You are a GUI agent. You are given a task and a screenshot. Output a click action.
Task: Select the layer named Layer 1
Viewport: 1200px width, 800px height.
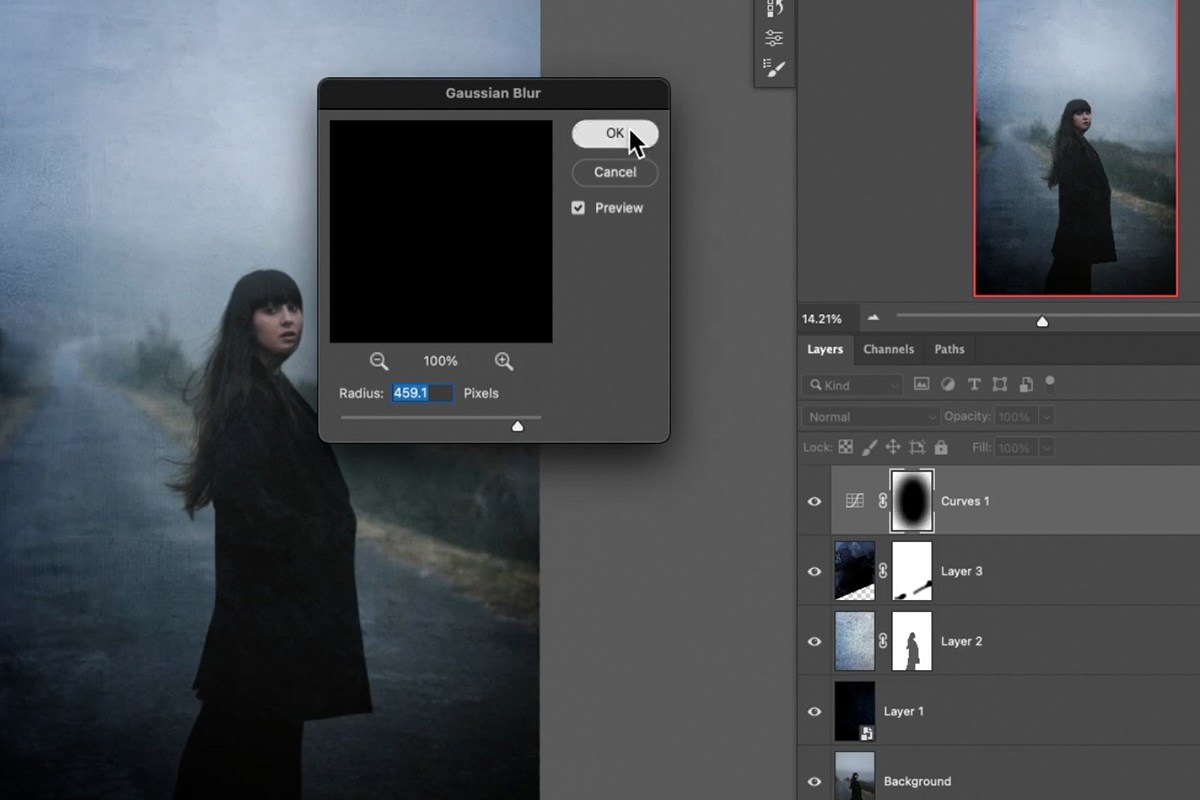coord(904,711)
